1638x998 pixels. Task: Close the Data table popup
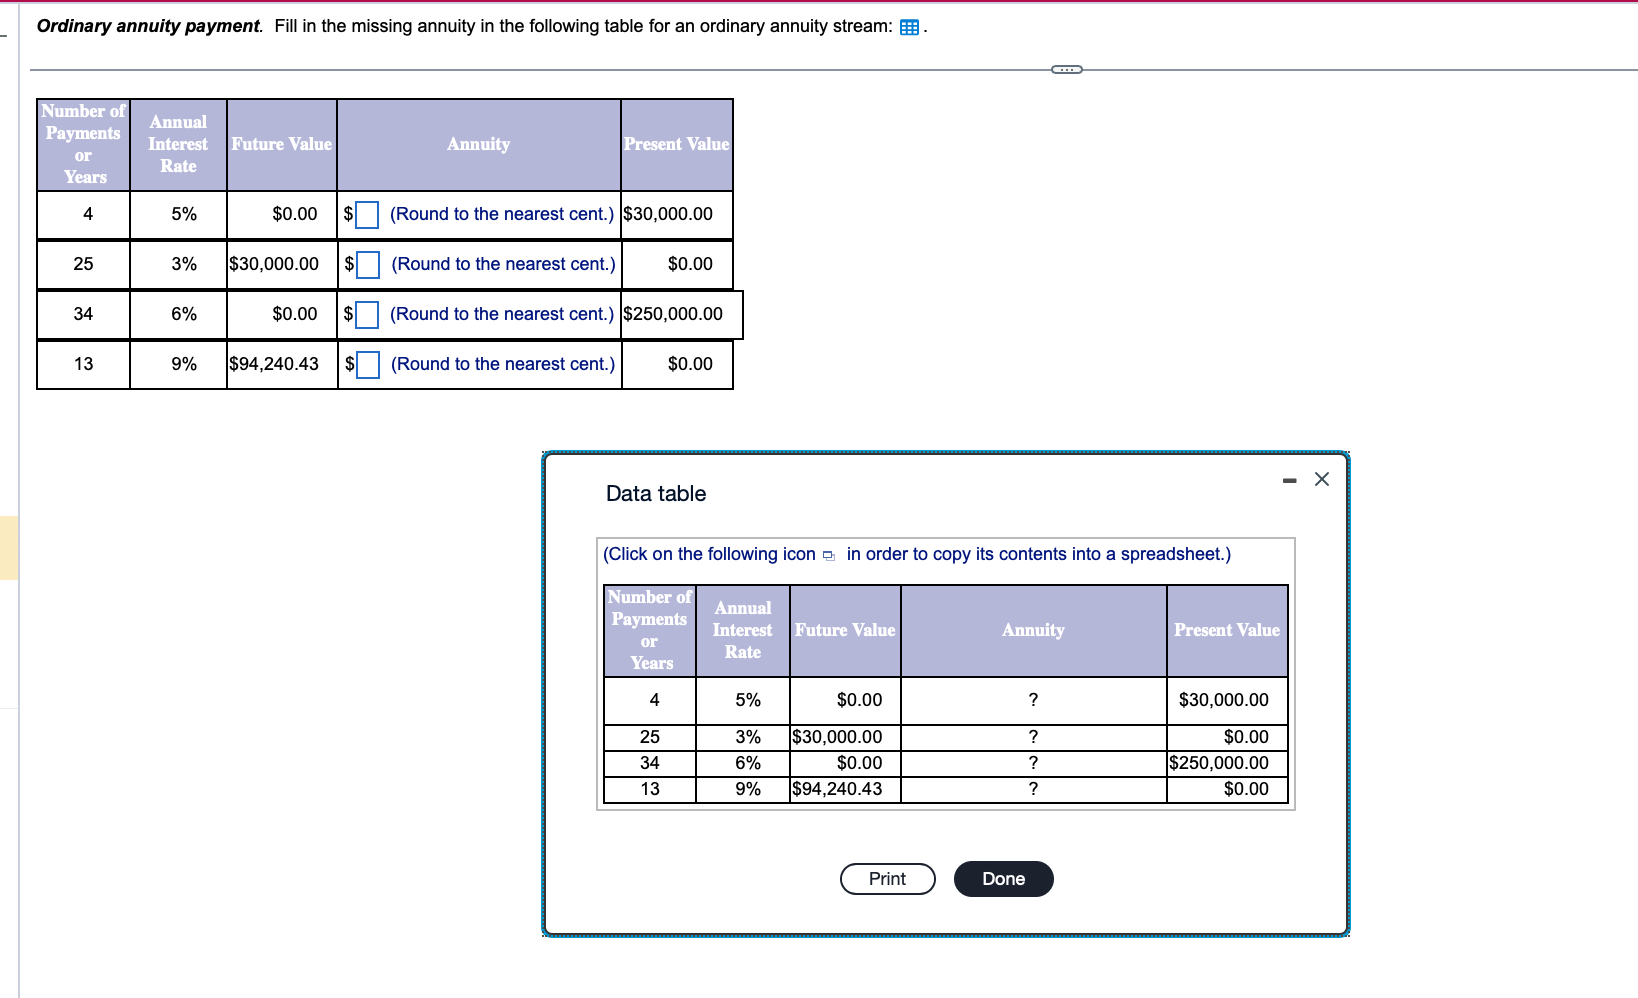pyautogui.click(x=1321, y=479)
